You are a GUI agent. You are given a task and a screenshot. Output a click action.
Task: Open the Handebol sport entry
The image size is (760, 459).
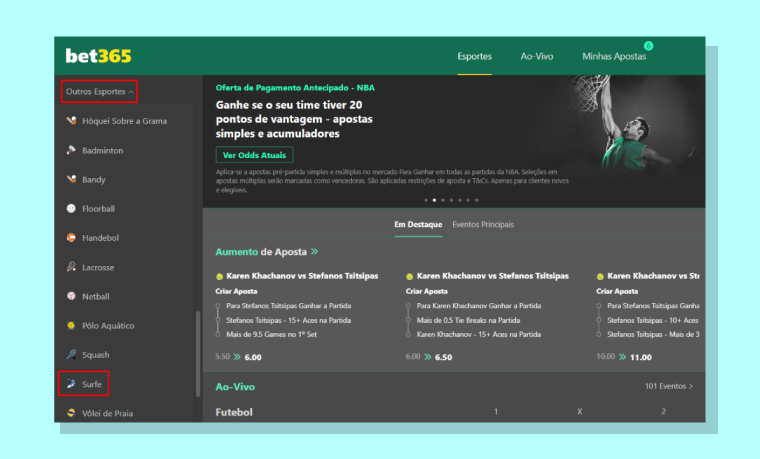point(100,238)
